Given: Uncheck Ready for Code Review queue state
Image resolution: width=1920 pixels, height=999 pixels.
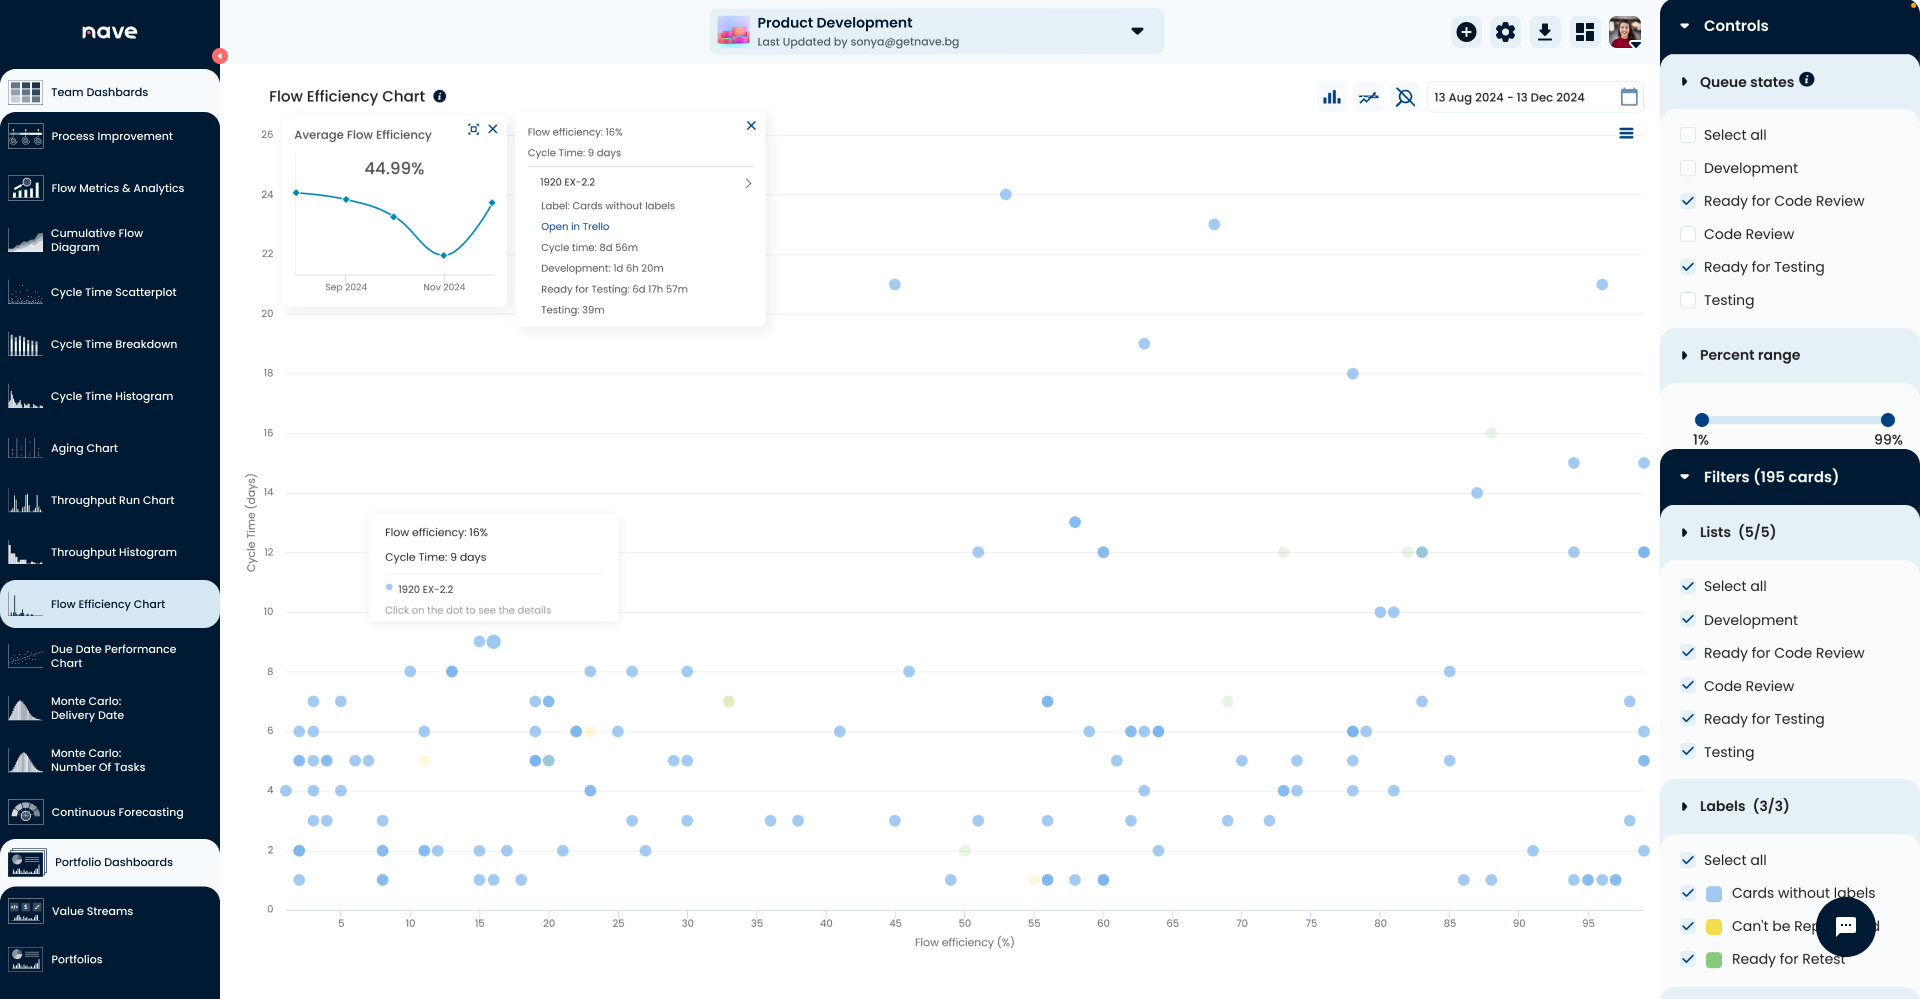Looking at the screenshot, I should click(x=1688, y=201).
